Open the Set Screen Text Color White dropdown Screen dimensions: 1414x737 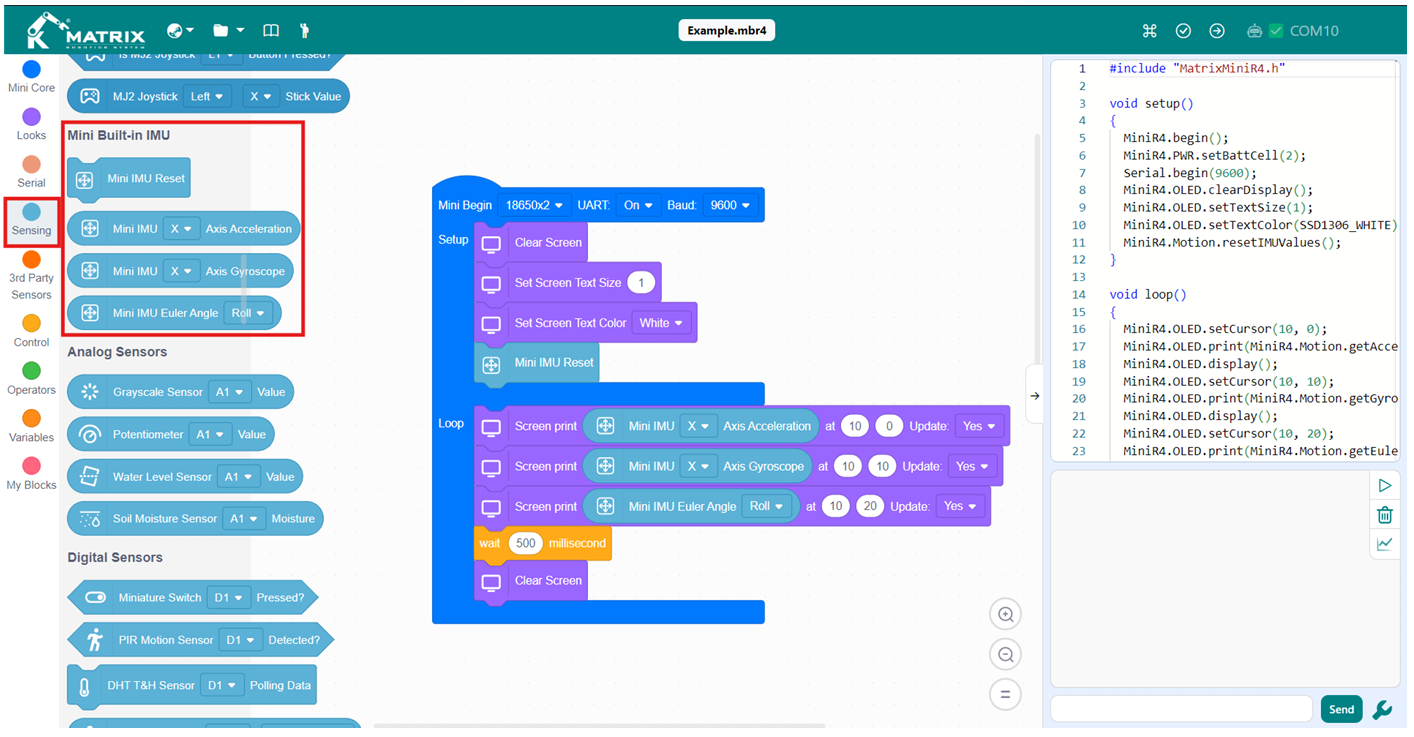point(661,323)
